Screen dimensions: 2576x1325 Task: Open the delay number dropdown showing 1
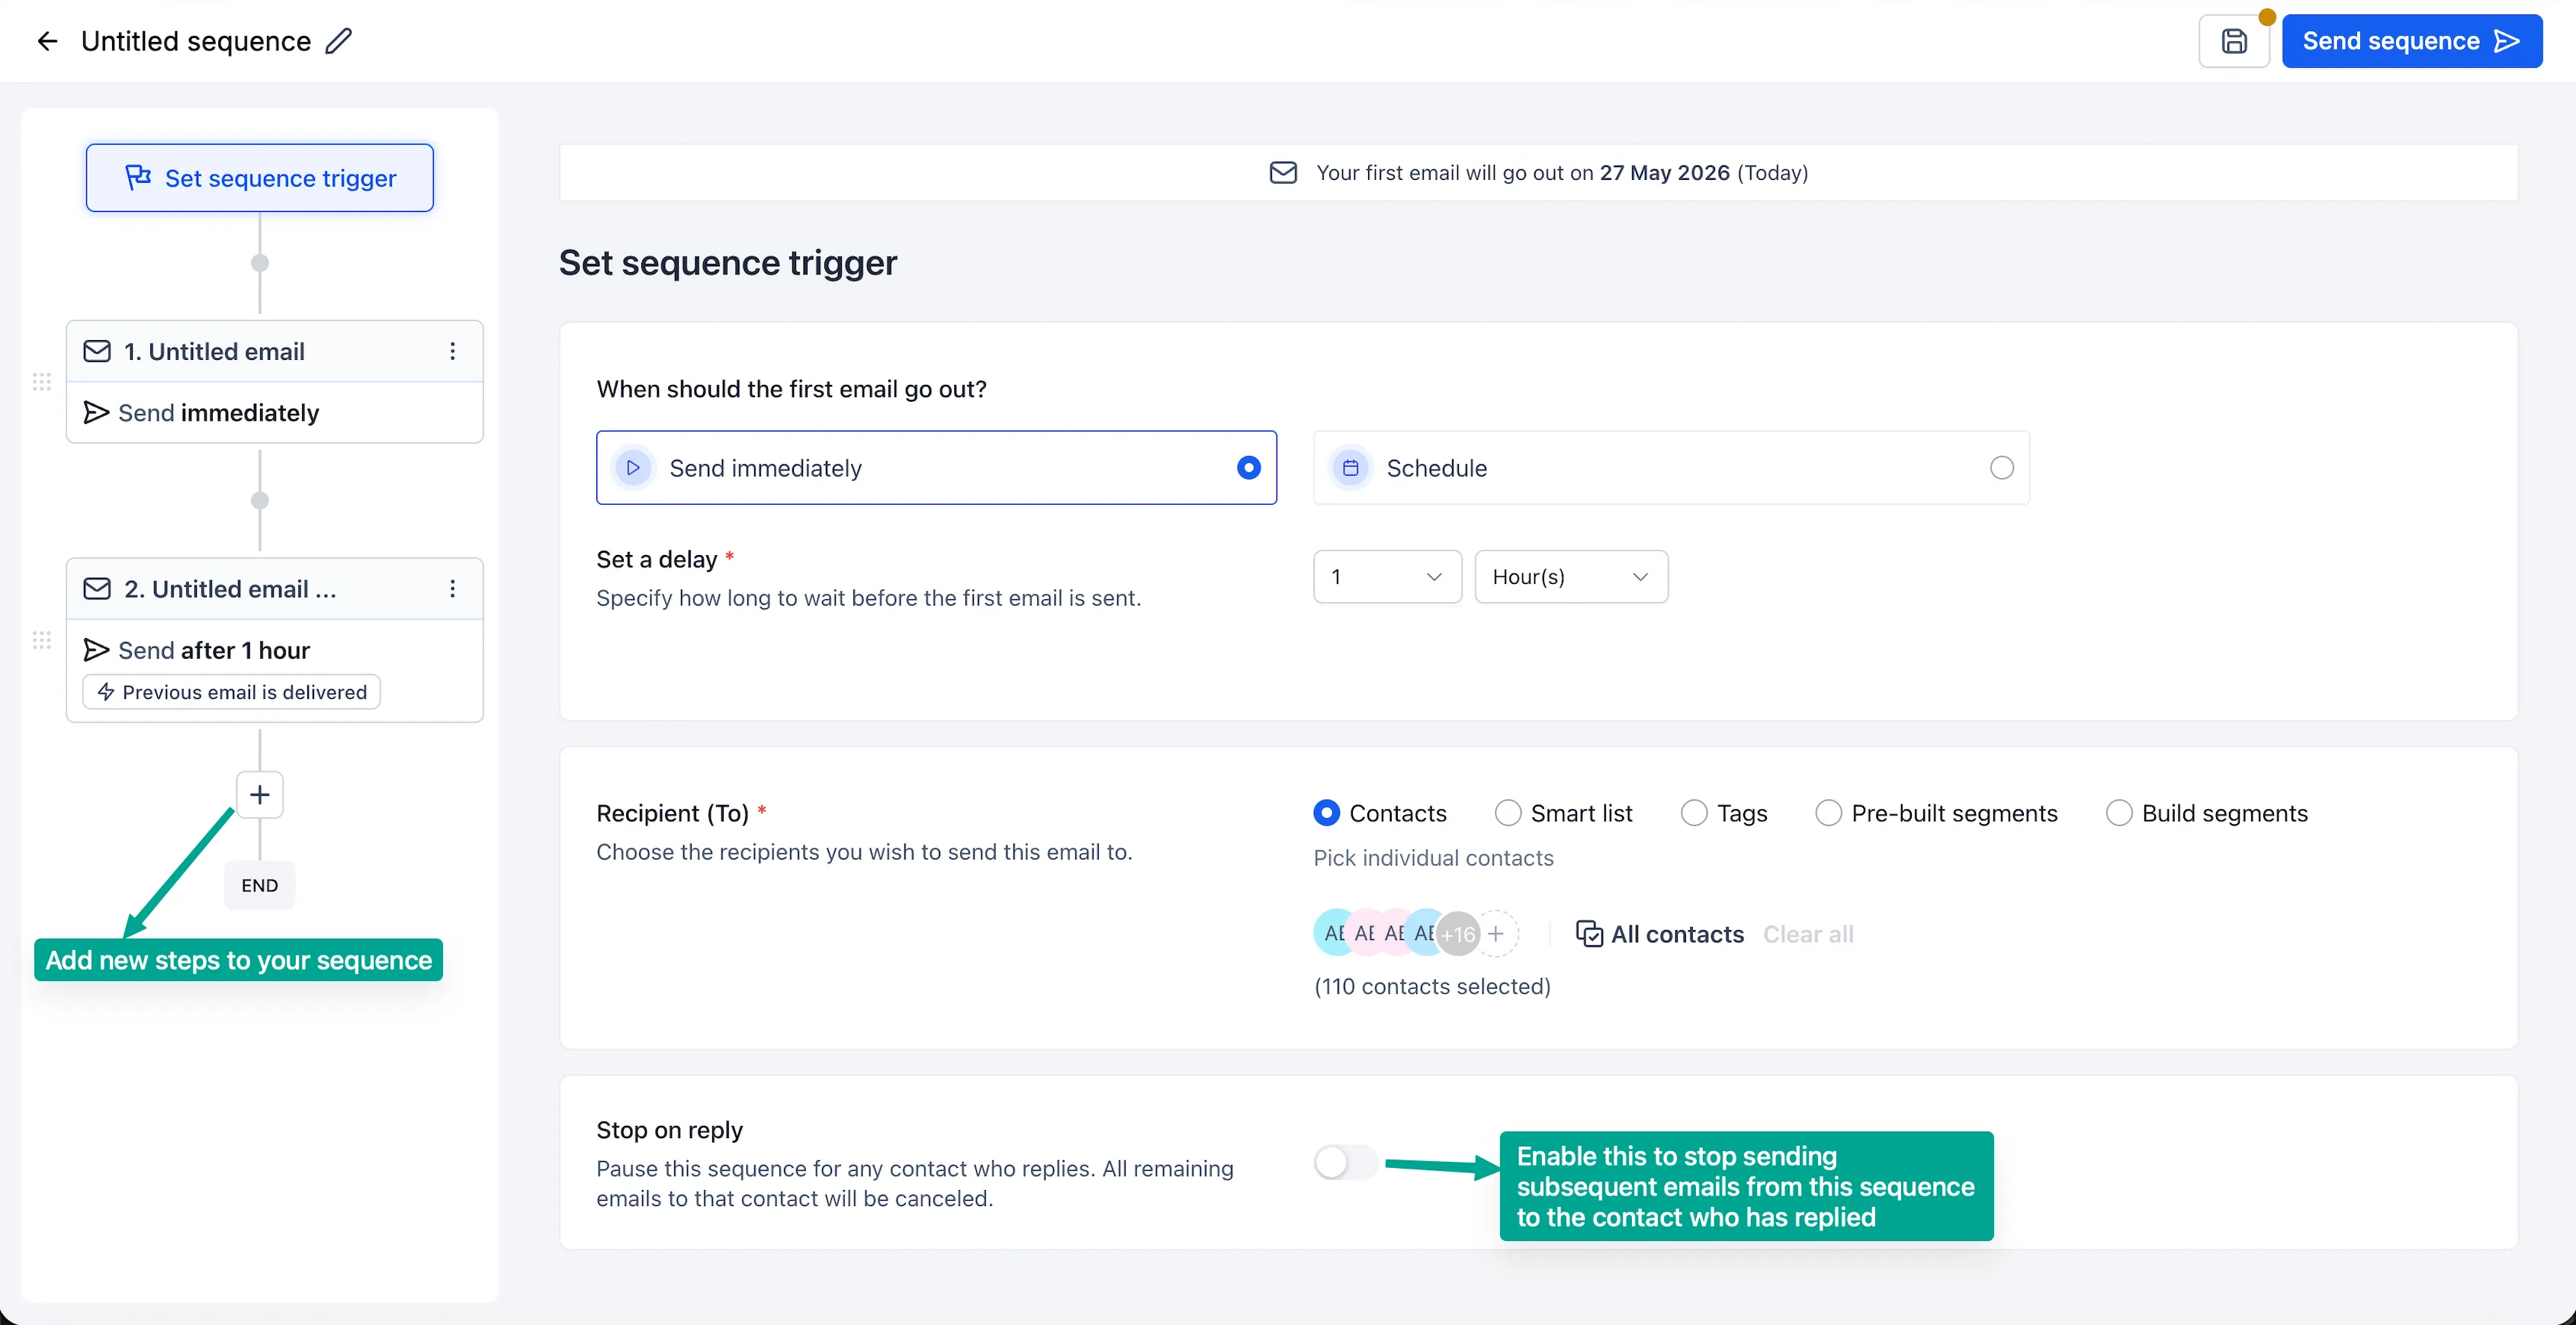[x=1387, y=577]
